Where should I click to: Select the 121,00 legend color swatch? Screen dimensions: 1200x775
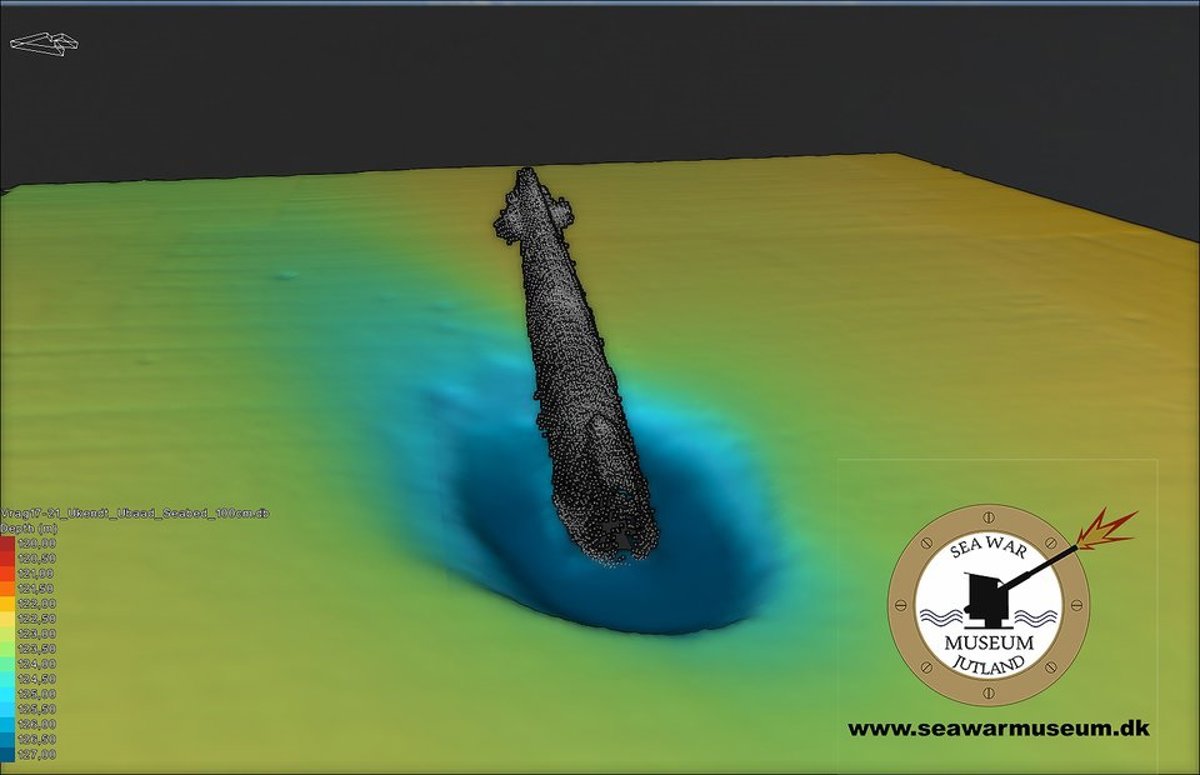7,573
